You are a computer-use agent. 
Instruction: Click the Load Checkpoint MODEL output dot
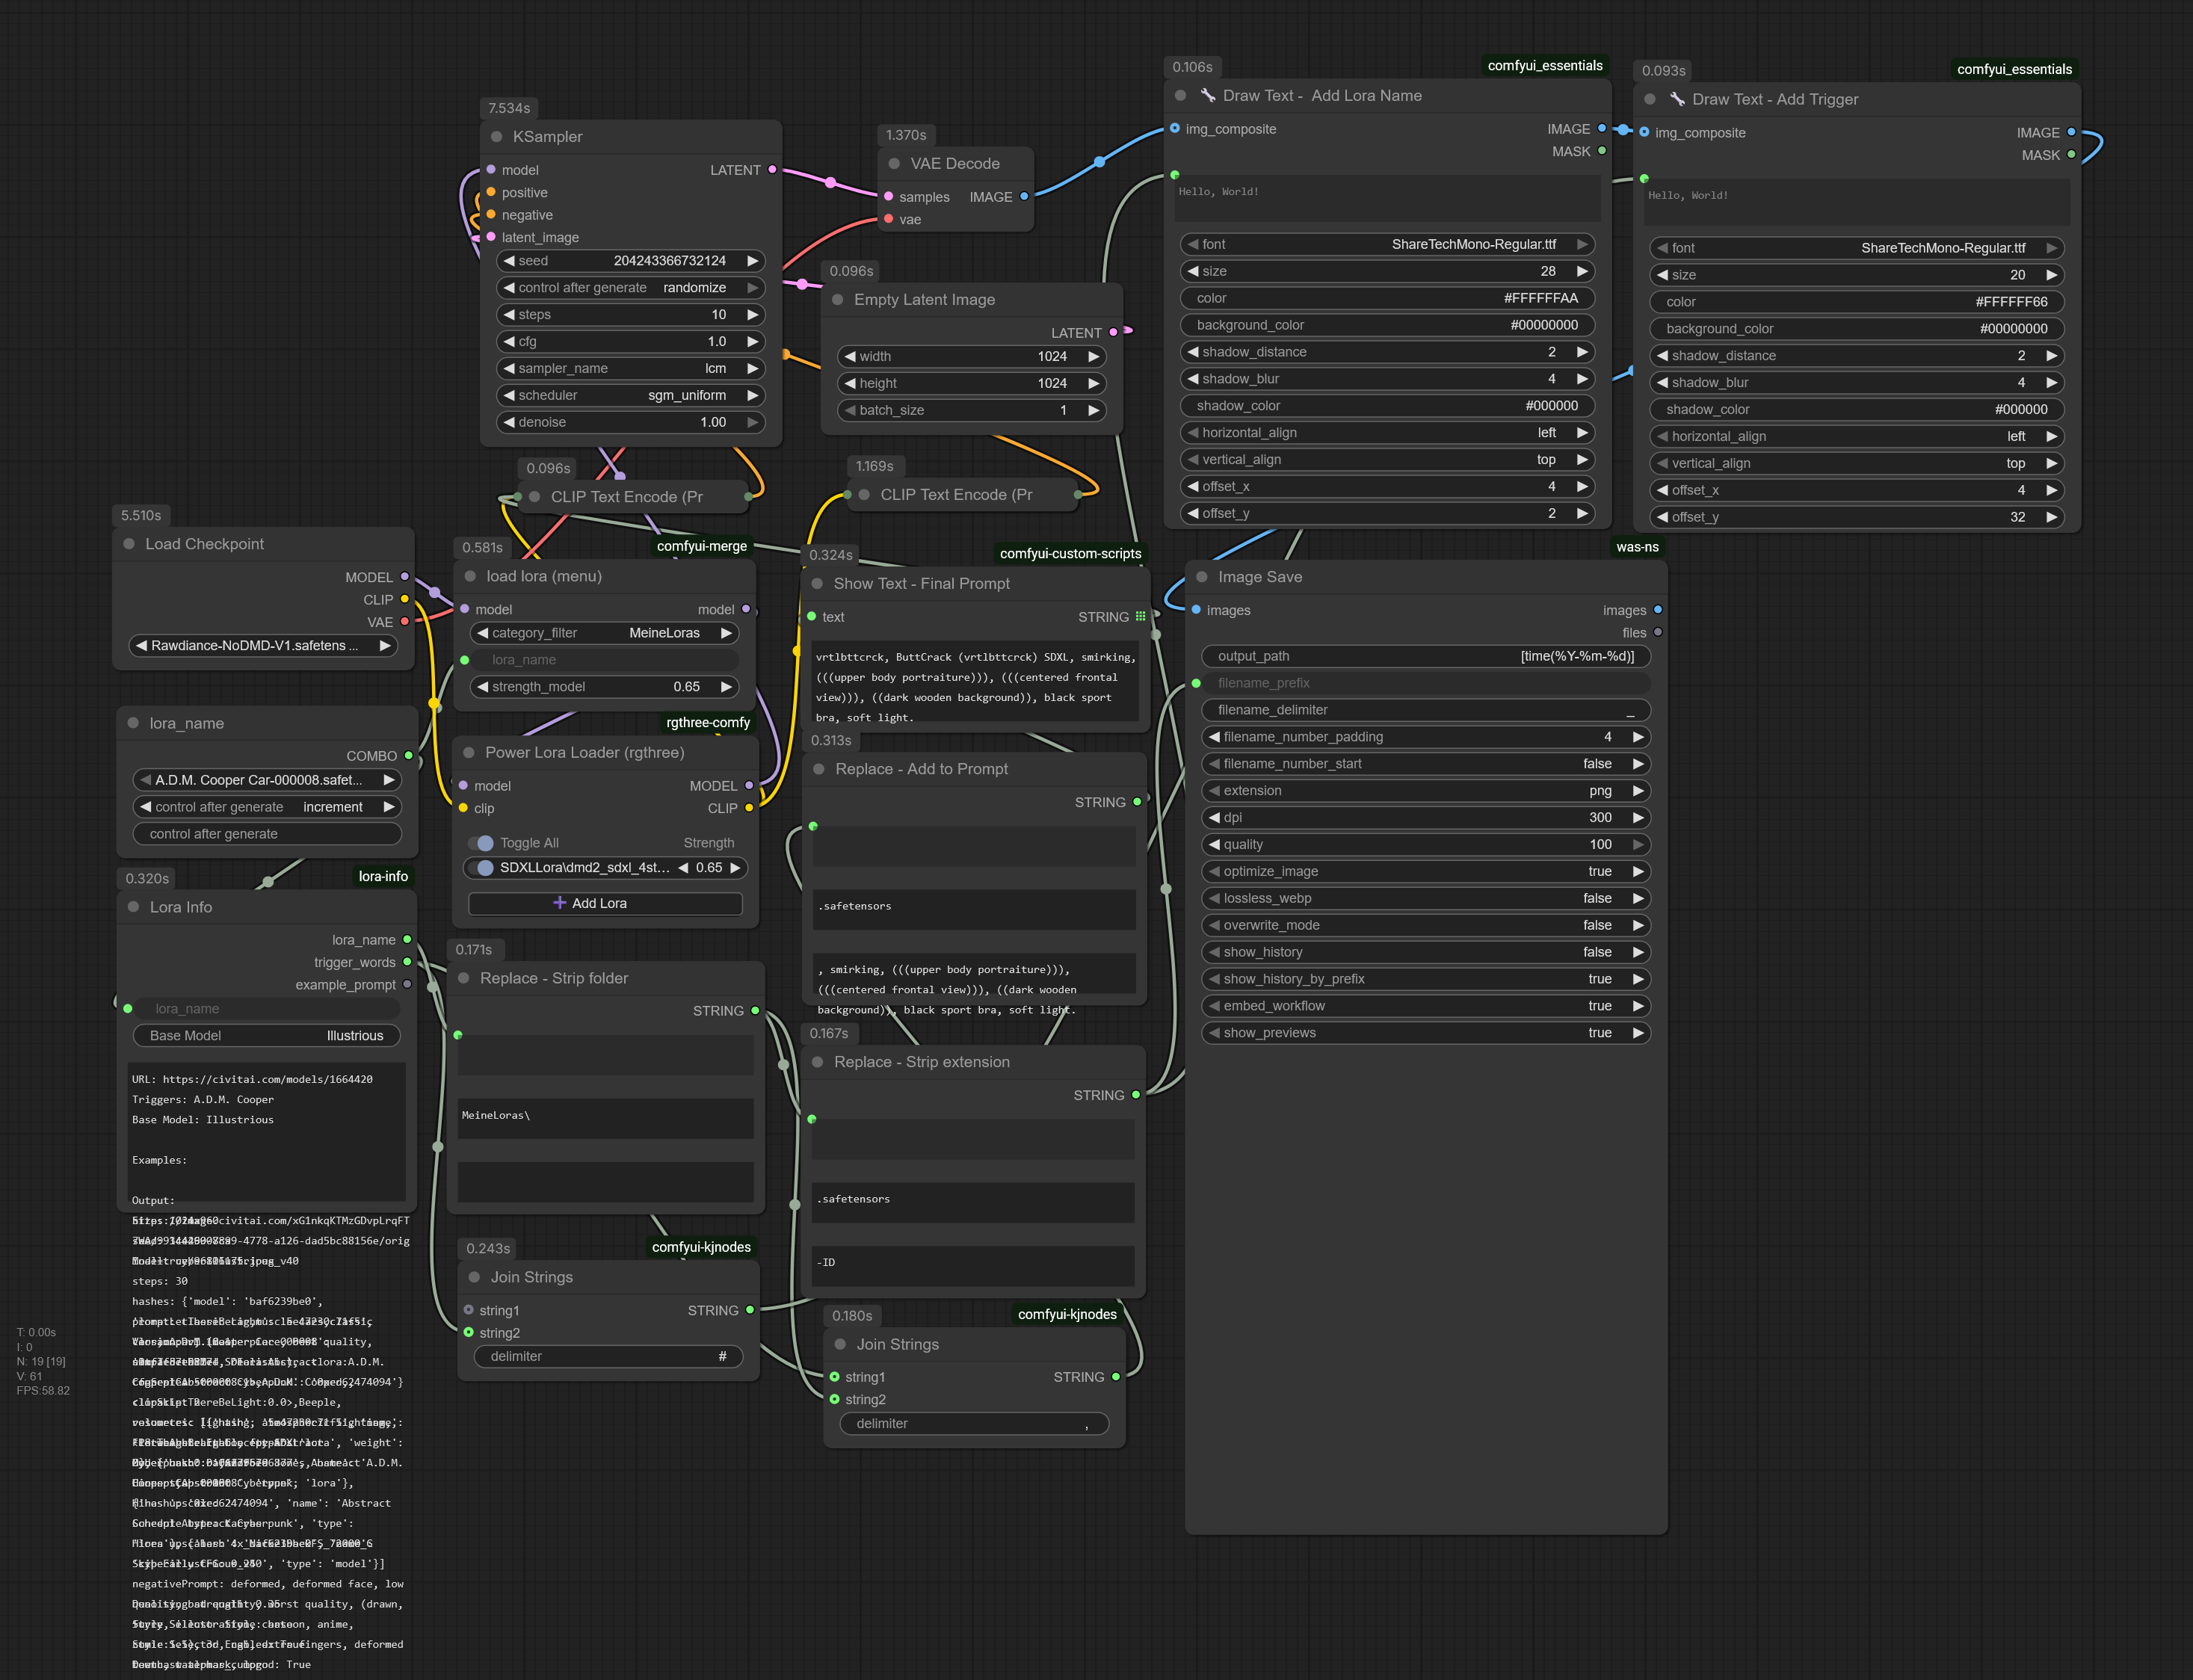tap(405, 577)
